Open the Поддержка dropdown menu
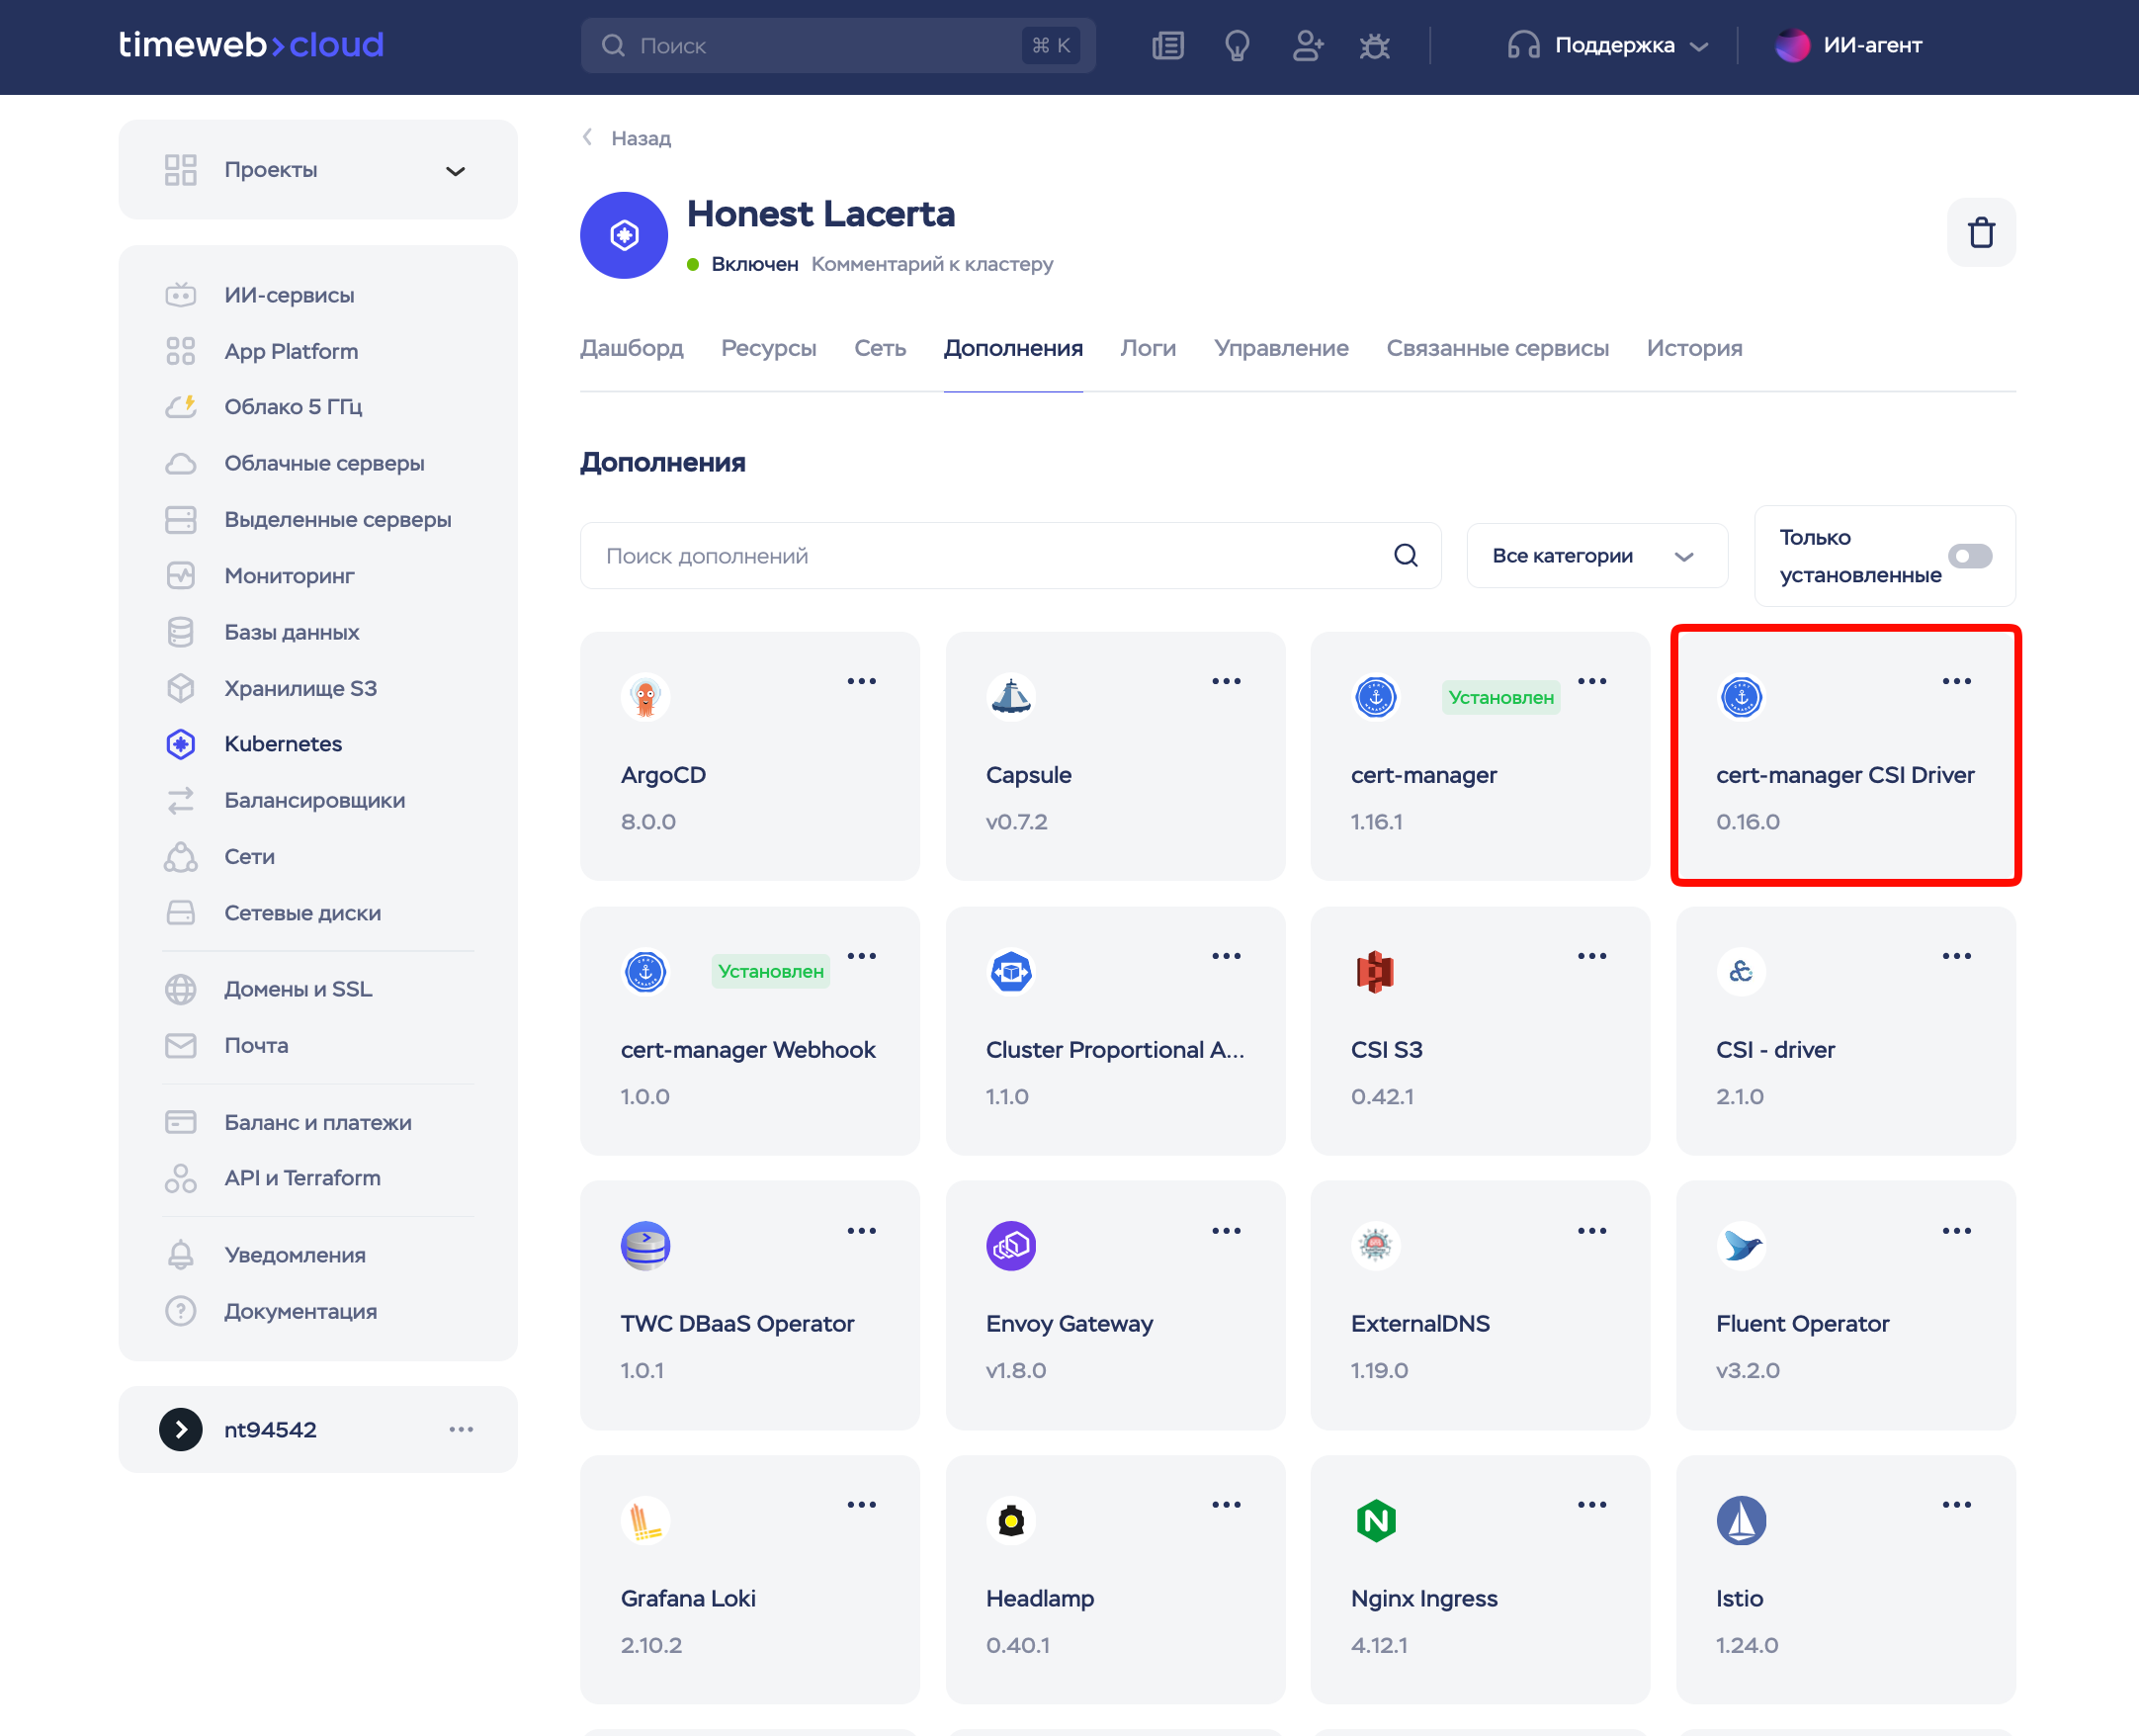This screenshot has height=1736, width=2139. coord(1608,45)
